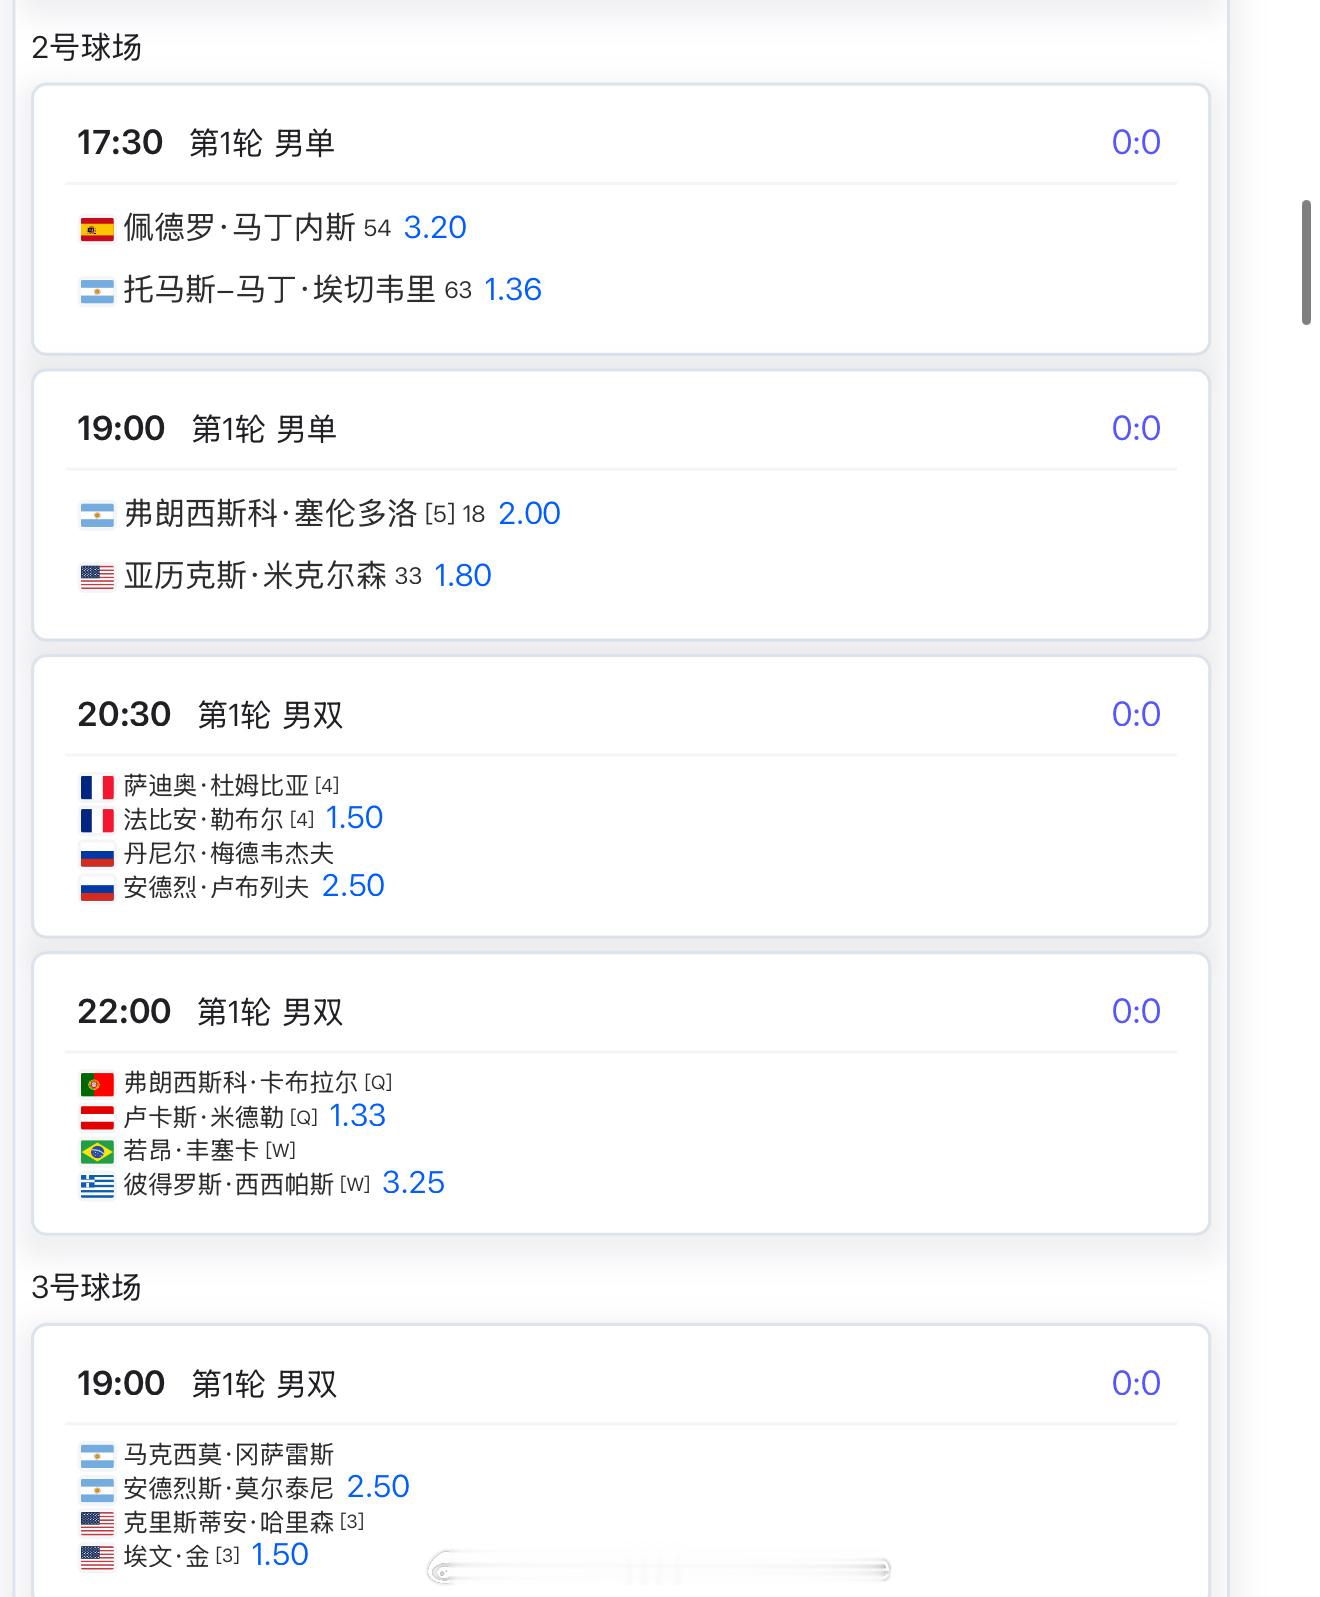
Task: Open 0:0 score of 17:30 match
Action: [1136, 142]
